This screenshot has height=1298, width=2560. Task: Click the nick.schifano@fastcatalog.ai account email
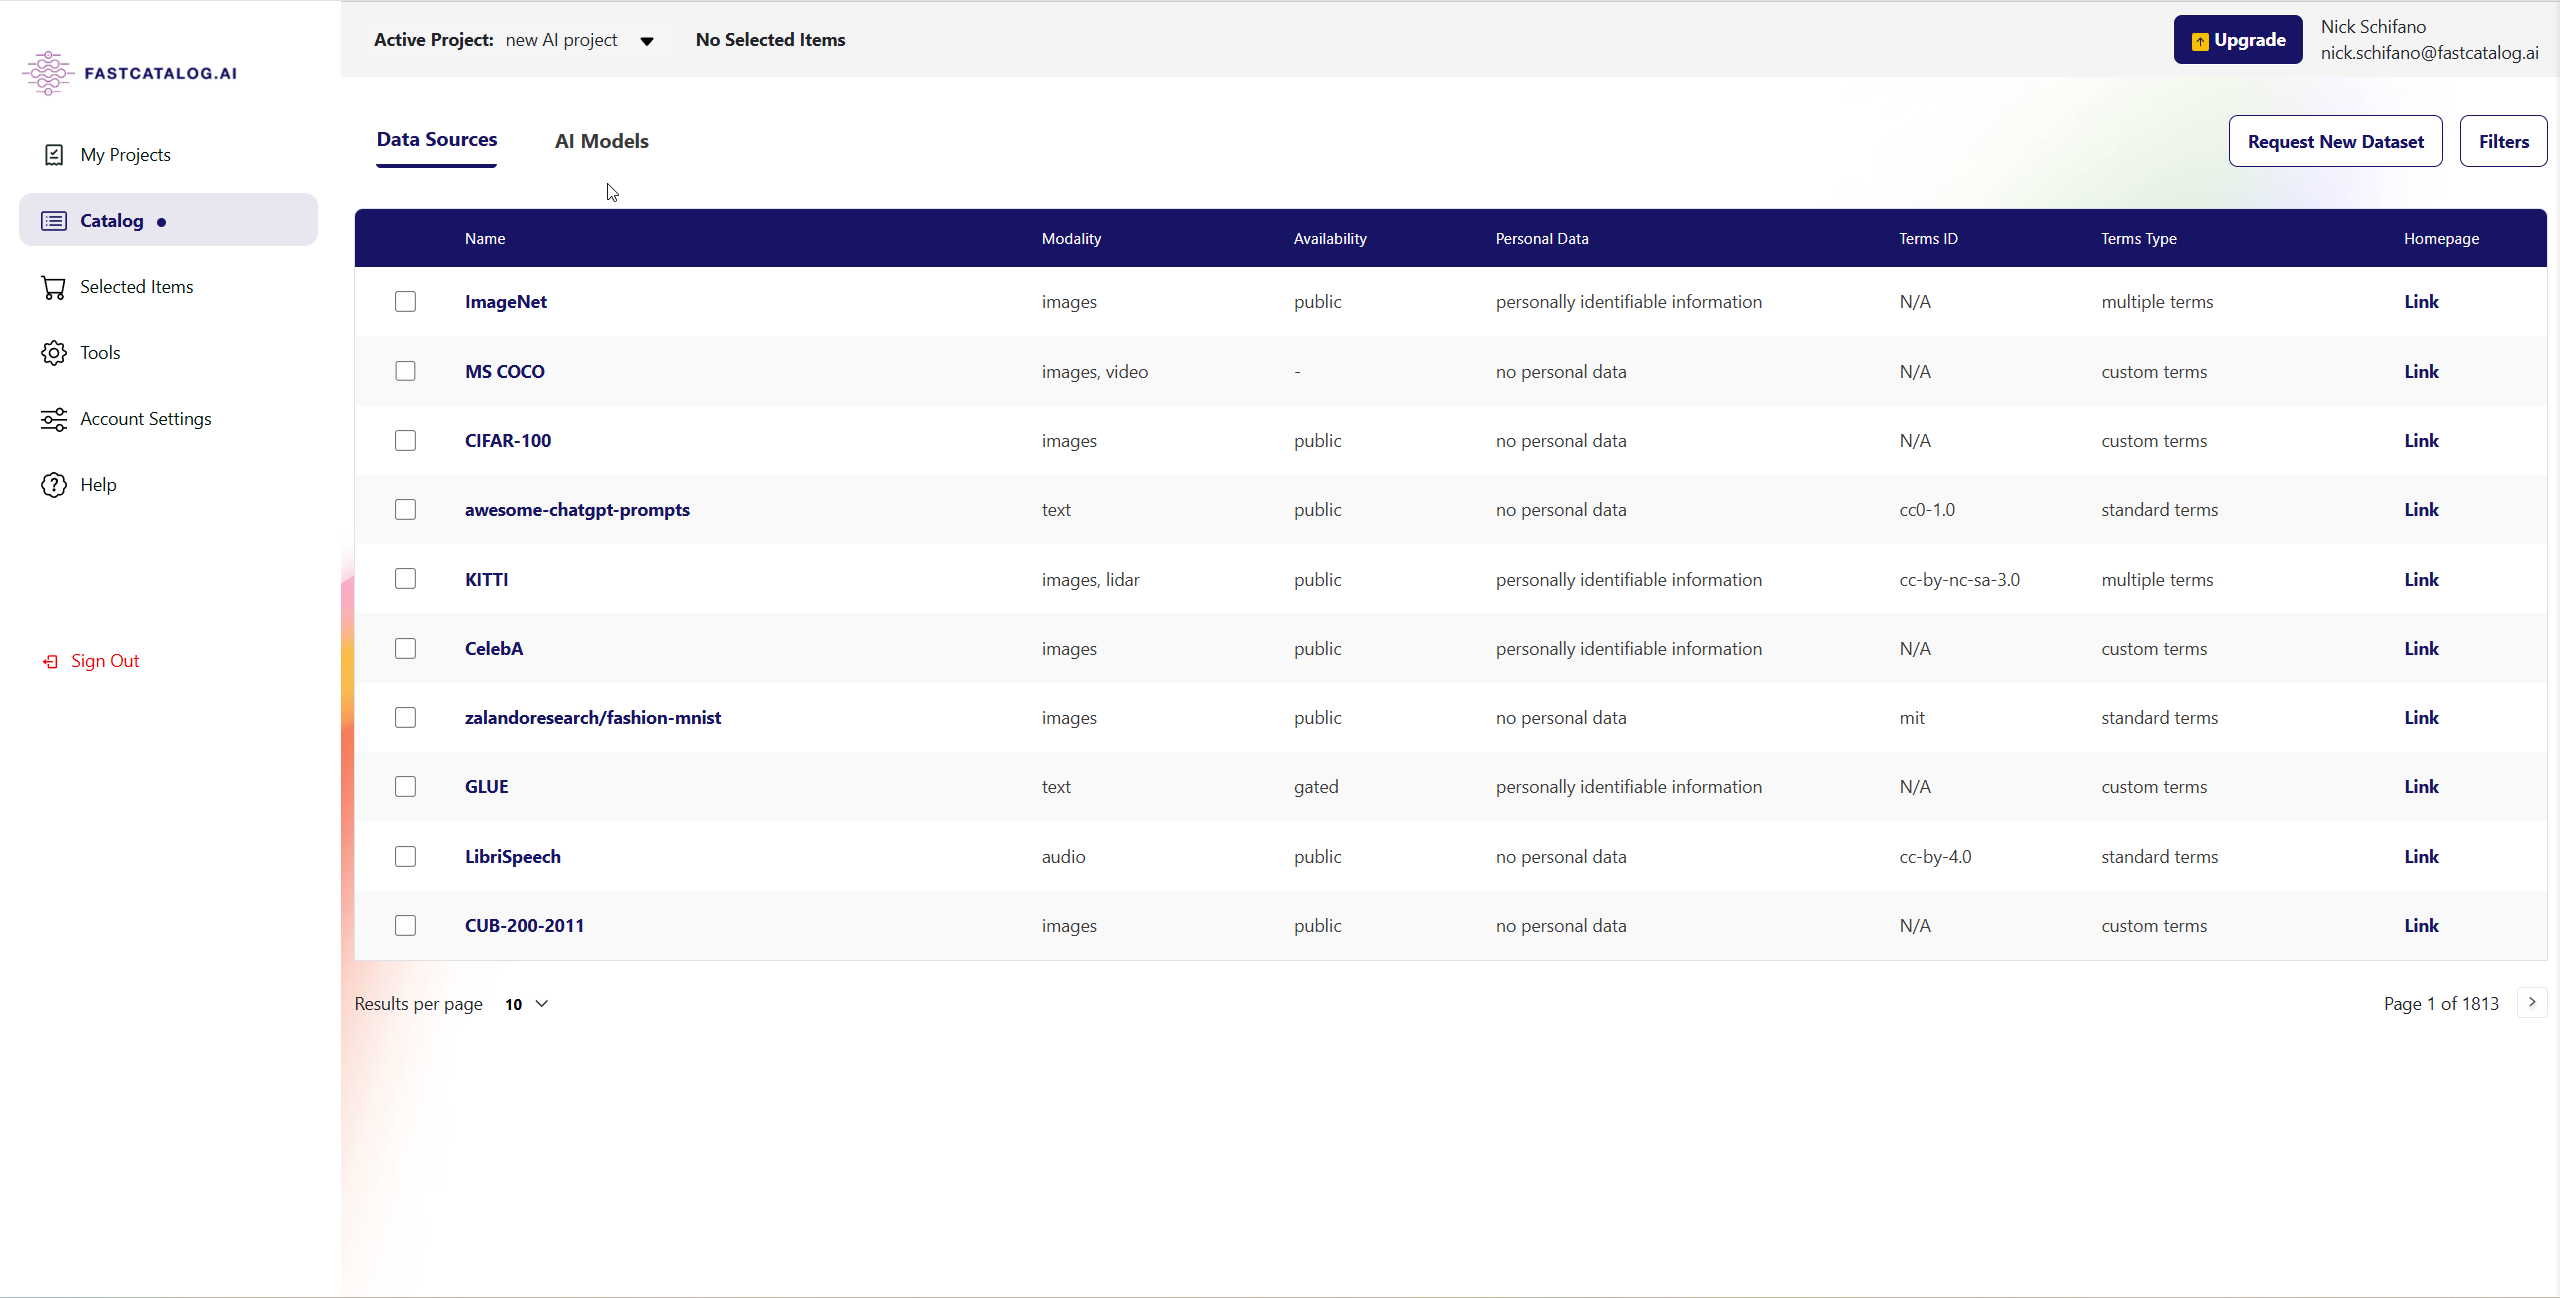click(2430, 53)
